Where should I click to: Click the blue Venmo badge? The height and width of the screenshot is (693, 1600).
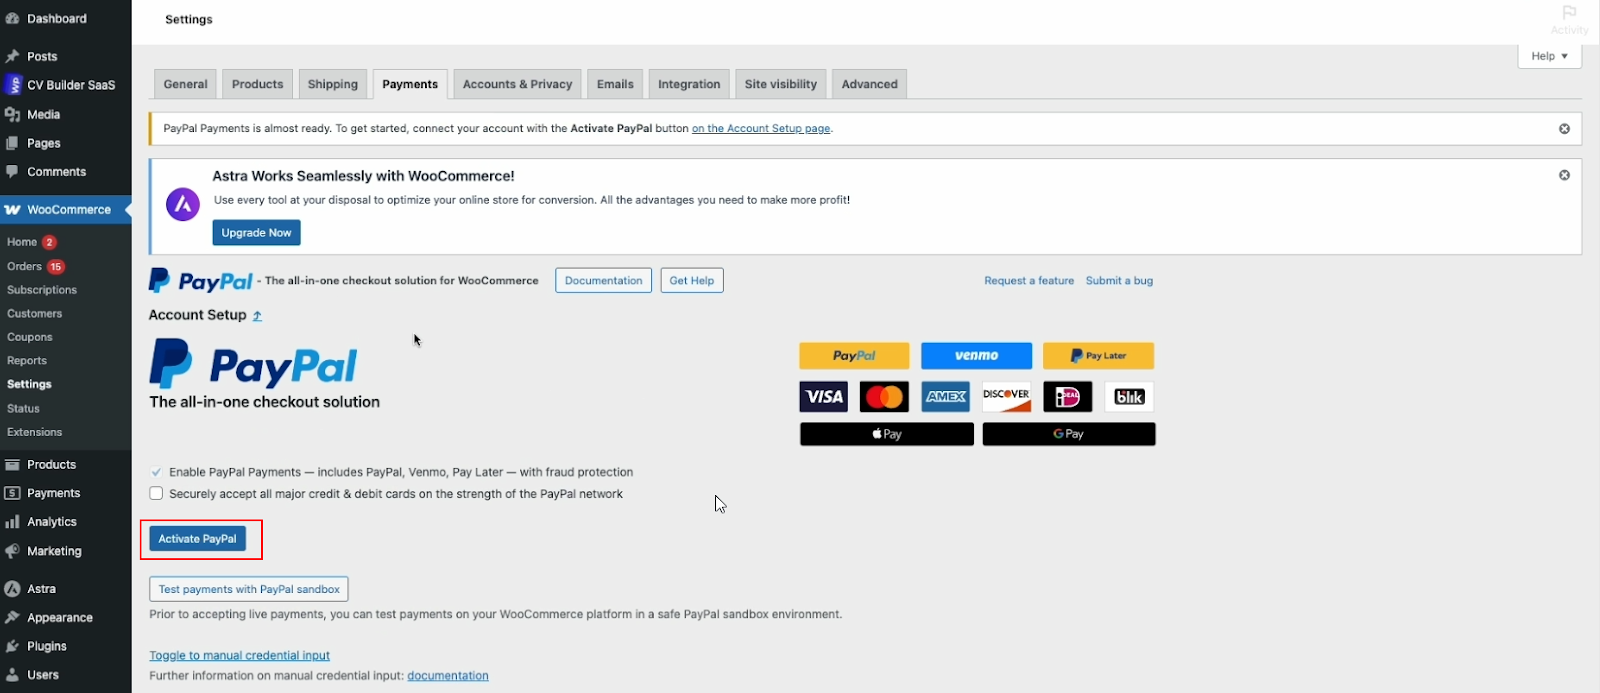[977, 356]
